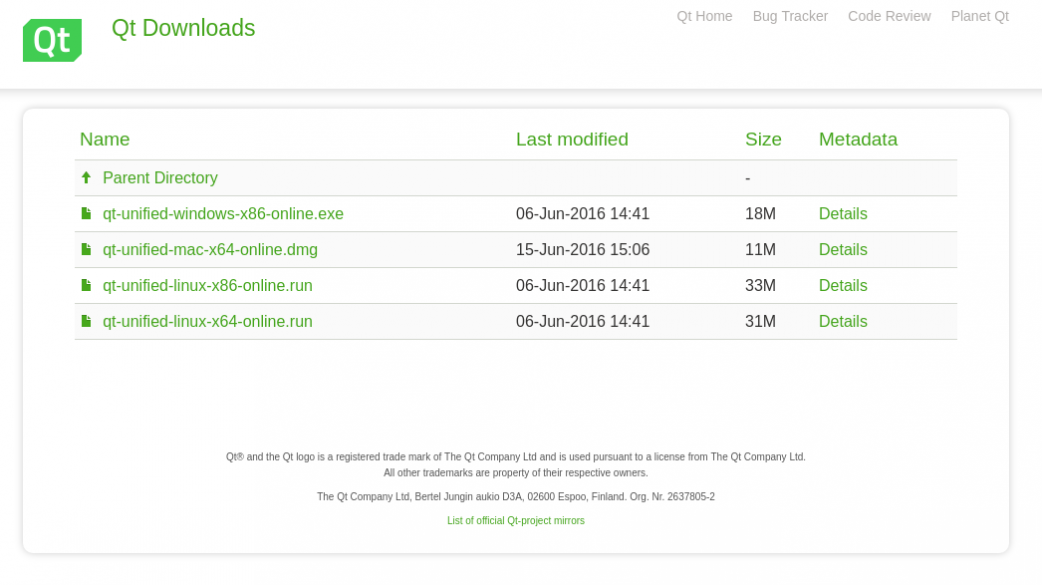Viewport: 1042px width, 585px height.
Task: Go to Bug Tracker navigation link
Action: click(x=790, y=16)
